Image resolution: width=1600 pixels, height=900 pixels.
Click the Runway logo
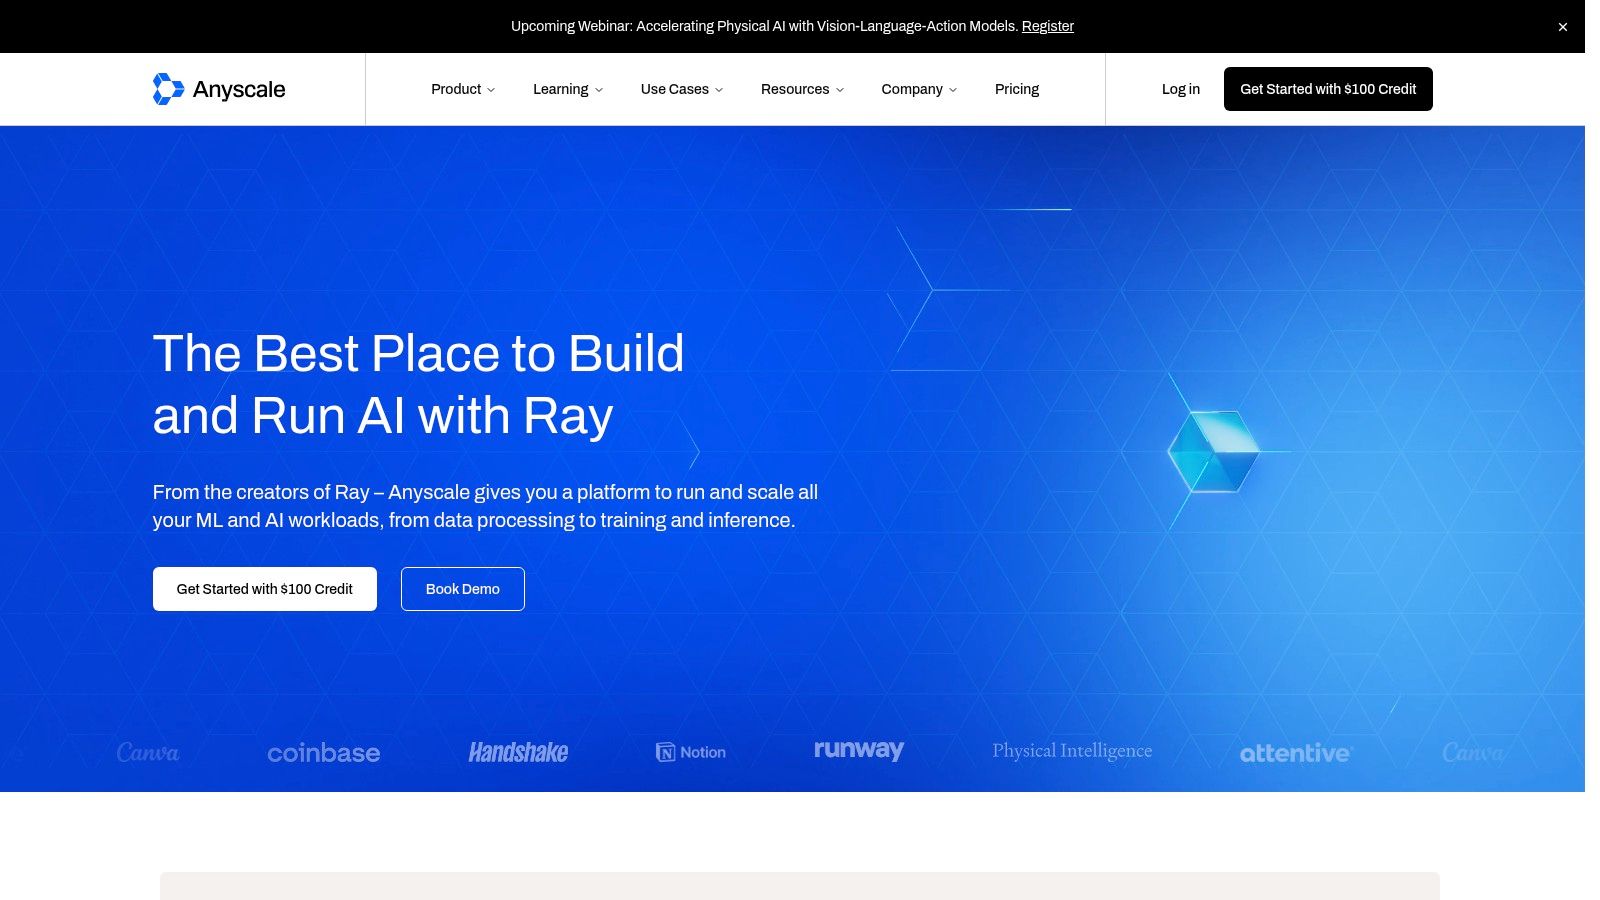click(x=858, y=750)
